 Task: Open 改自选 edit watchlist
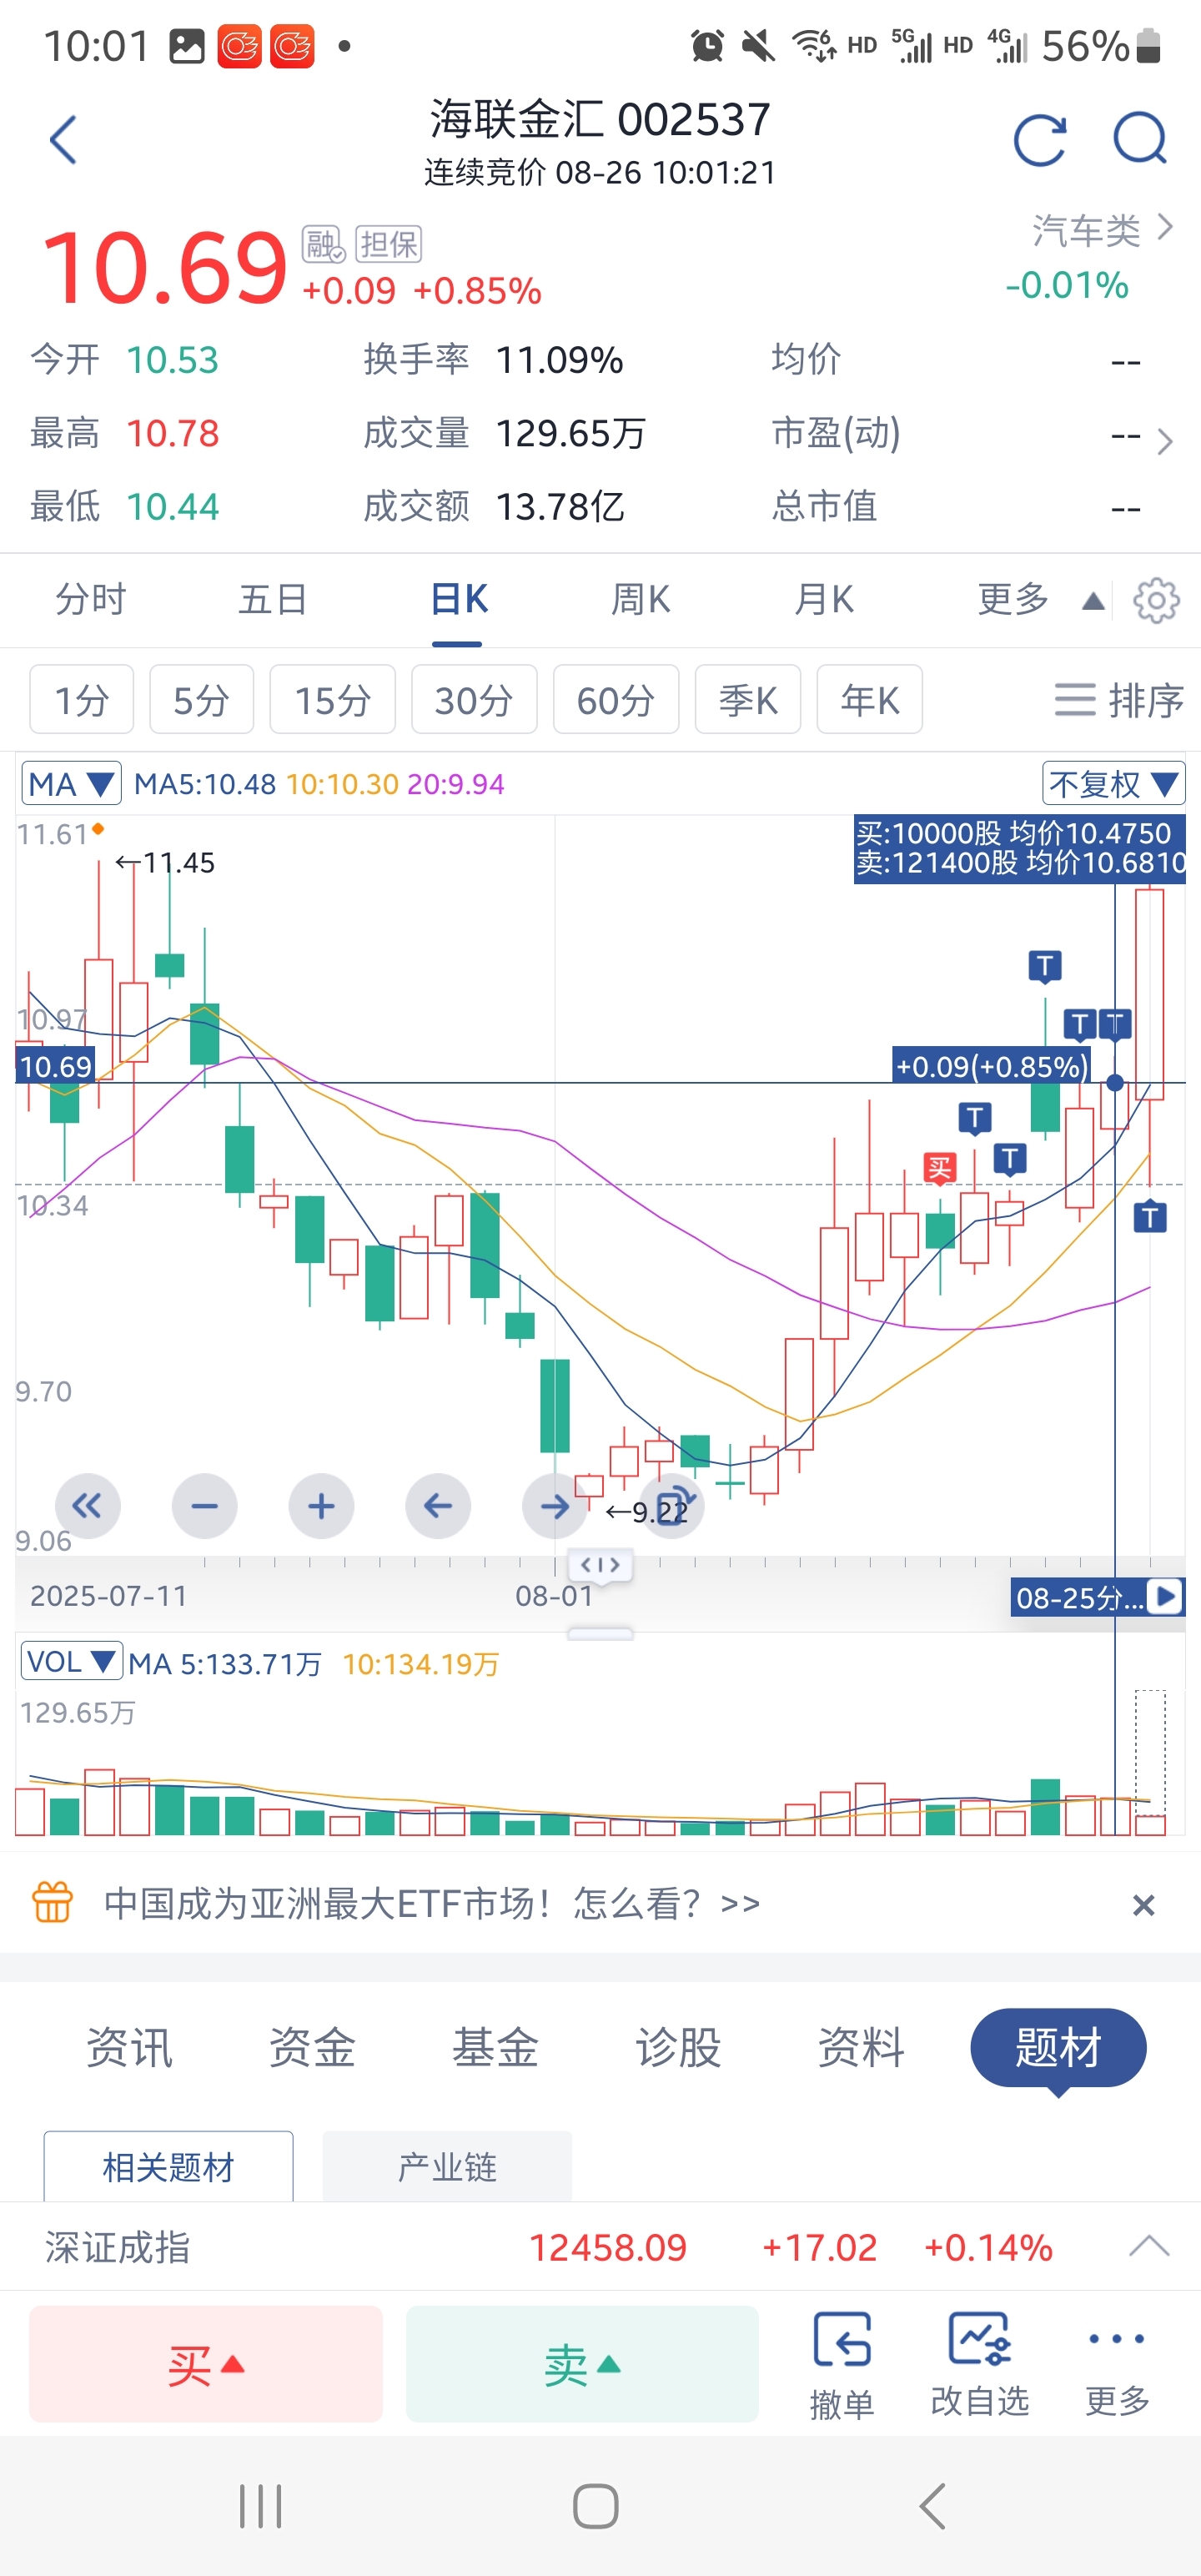[980, 2366]
